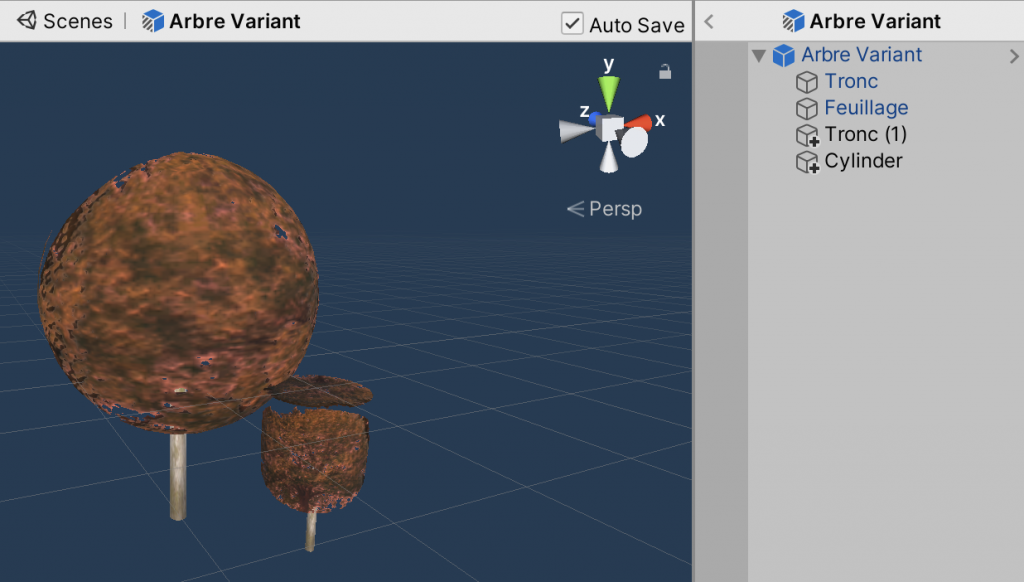Switch Persp projection mode label
The height and width of the screenshot is (582, 1024).
(x=604, y=209)
